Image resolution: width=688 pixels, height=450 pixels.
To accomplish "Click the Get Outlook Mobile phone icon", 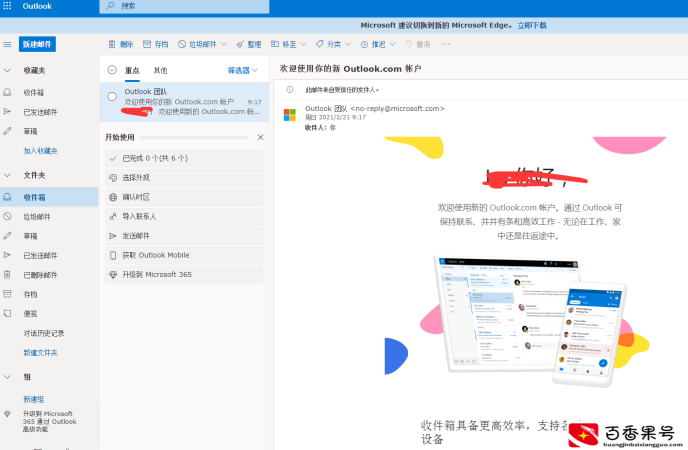I will tap(113, 255).
